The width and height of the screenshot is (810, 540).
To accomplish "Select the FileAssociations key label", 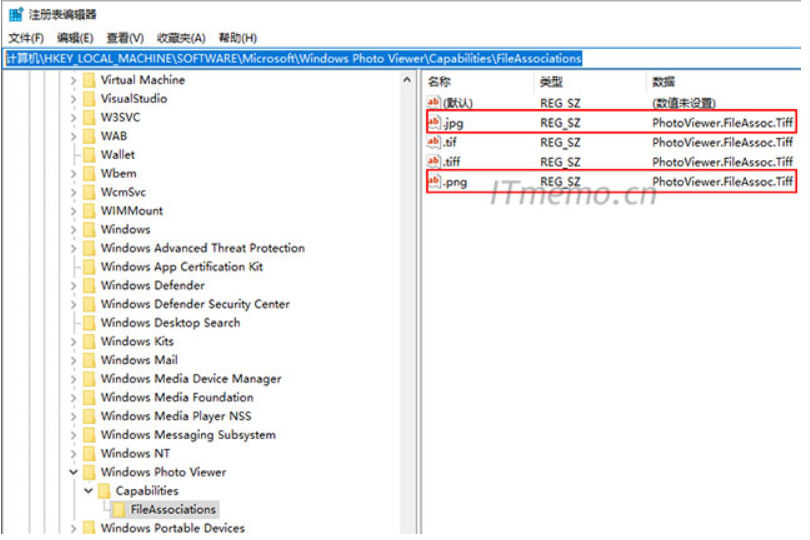I will point(173,510).
